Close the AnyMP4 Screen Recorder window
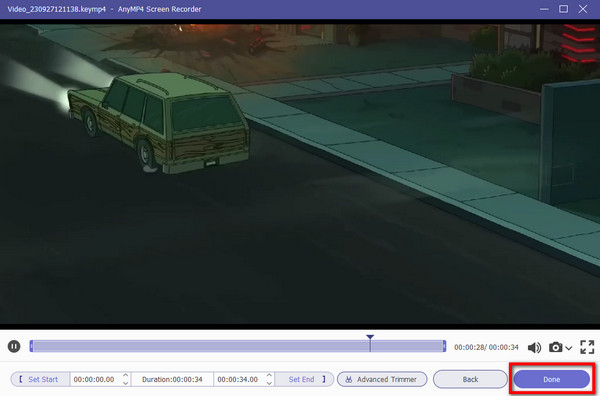Viewport: 600px width, 396px height. (x=583, y=9)
